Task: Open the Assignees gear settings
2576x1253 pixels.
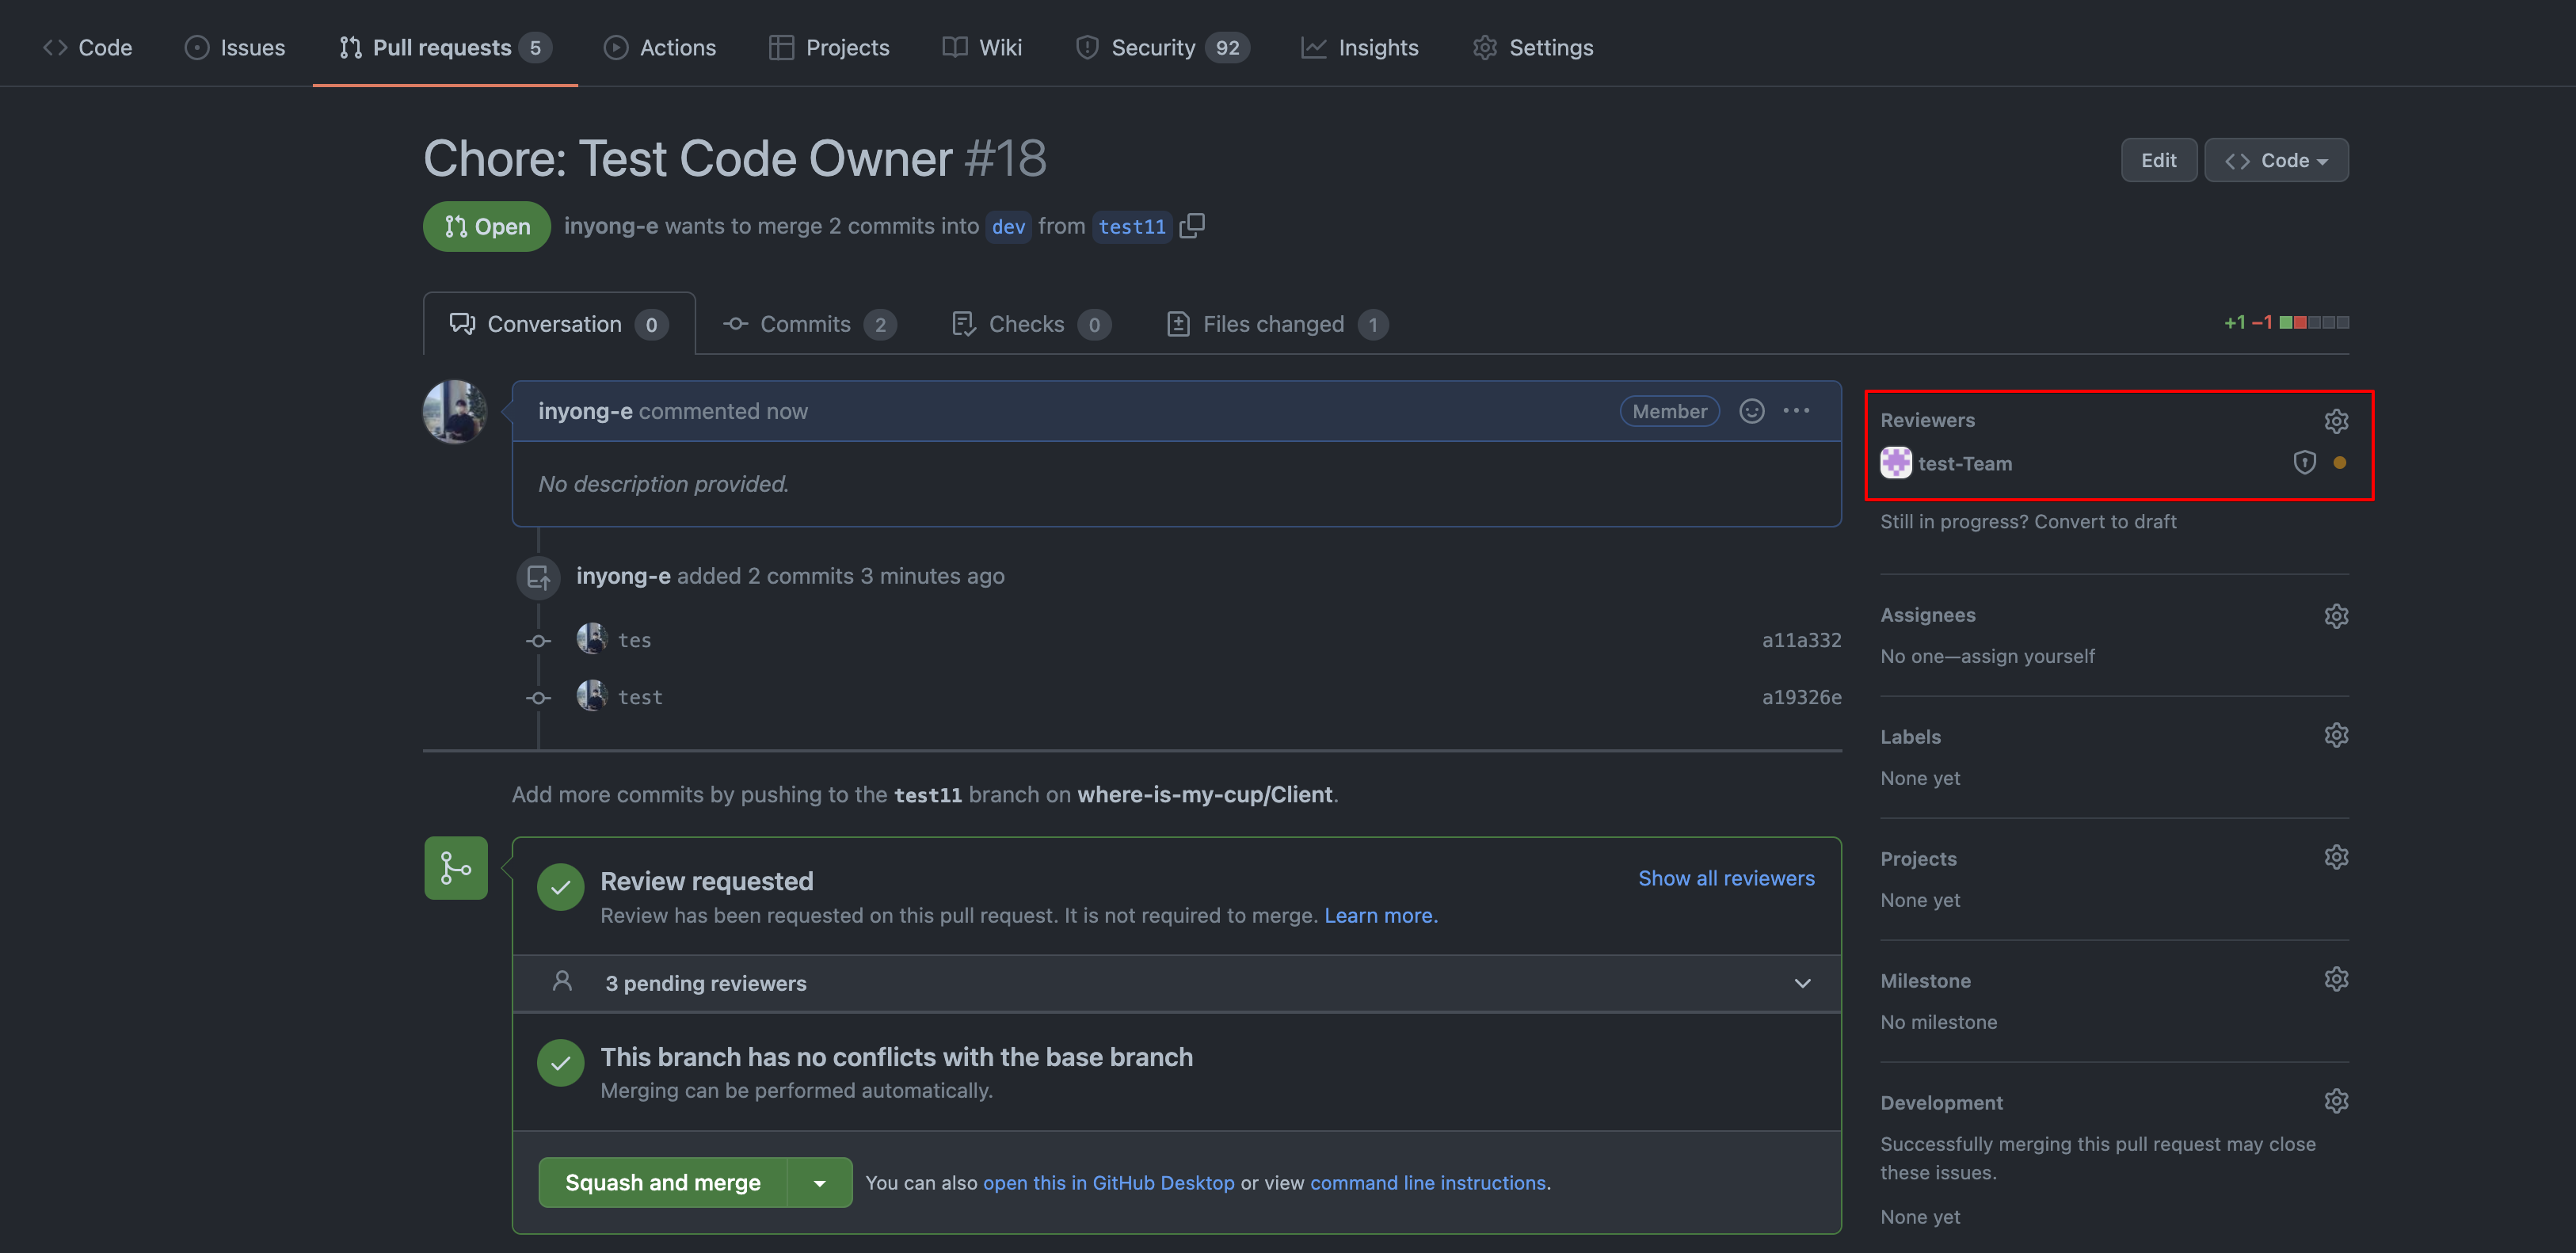Action: click(2335, 616)
